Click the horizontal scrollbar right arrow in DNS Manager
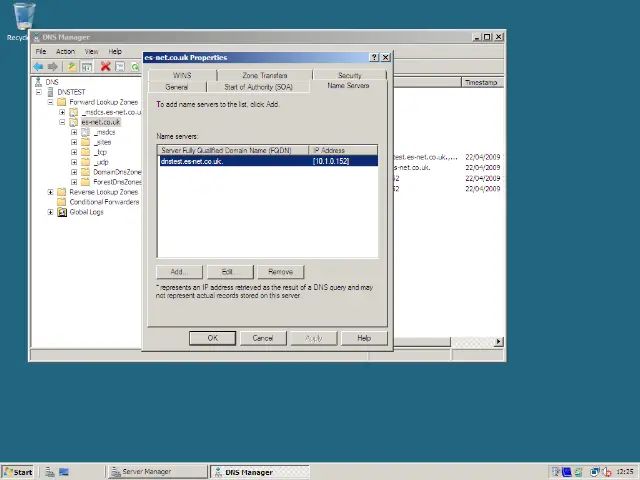Viewport: 640px width, 480px height. (x=498, y=342)
